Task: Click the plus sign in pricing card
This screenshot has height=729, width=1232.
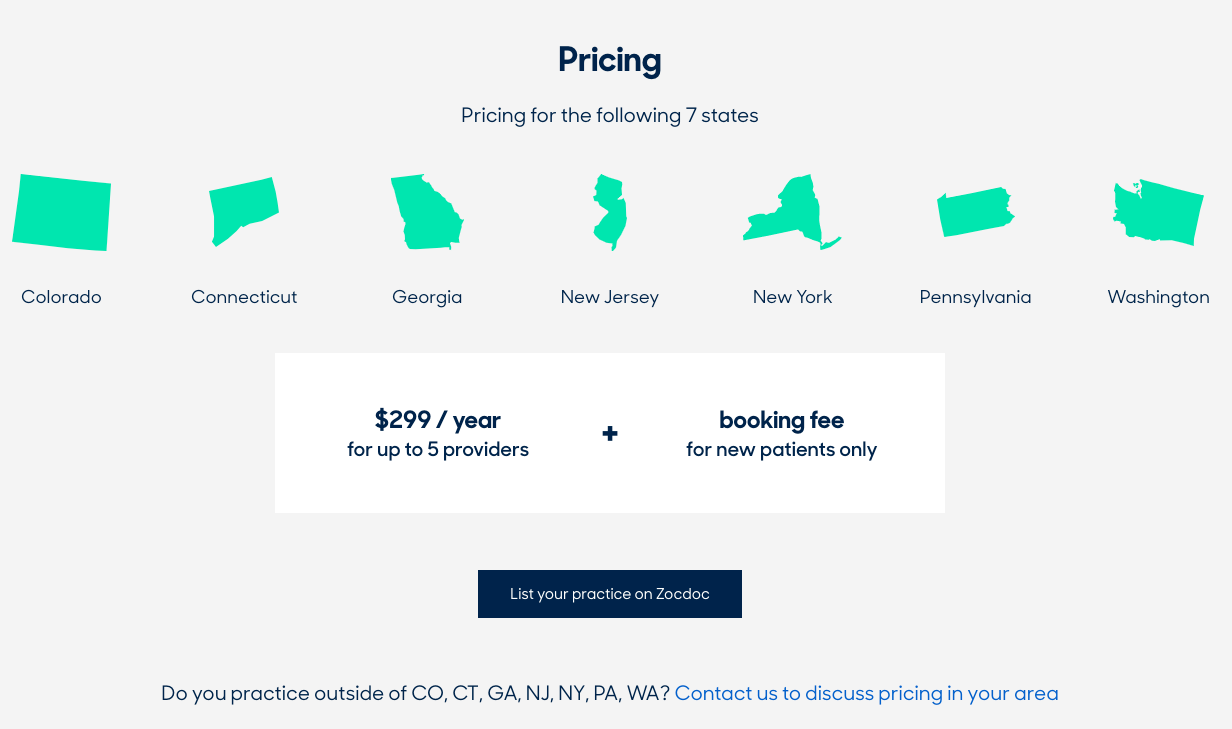Action: [x=610, y=433]
